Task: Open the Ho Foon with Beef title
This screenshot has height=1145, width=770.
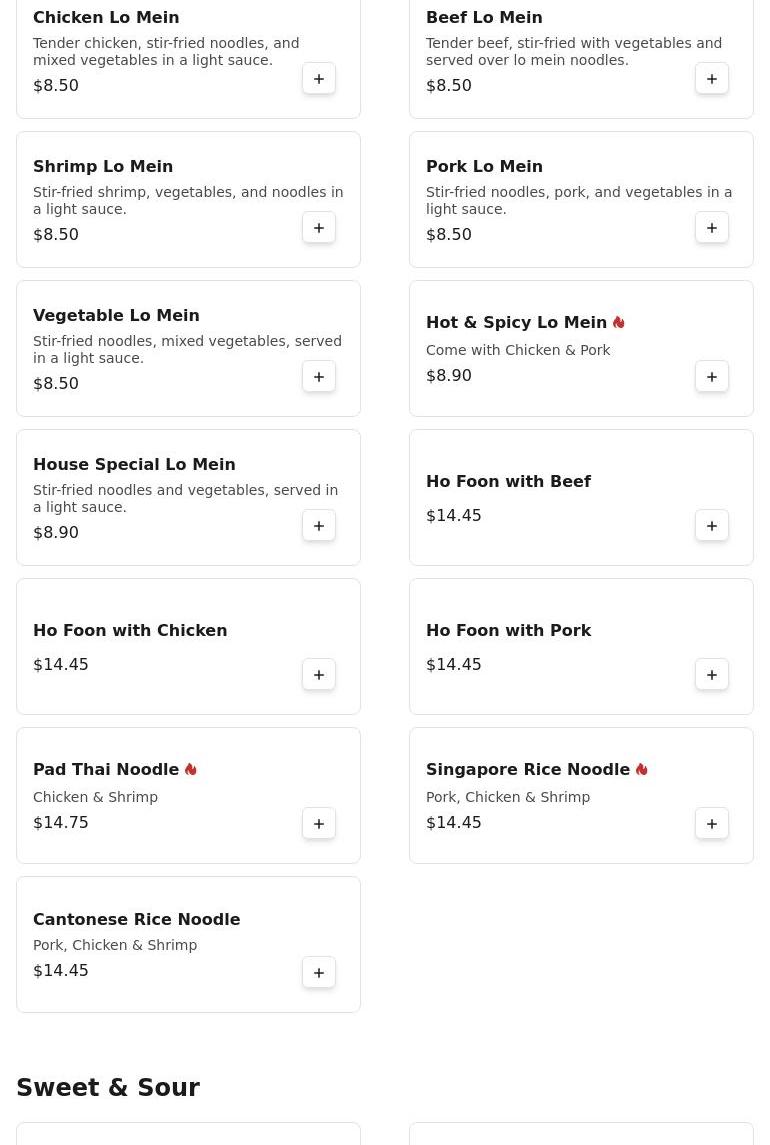Action: click(x=508, y=481)
